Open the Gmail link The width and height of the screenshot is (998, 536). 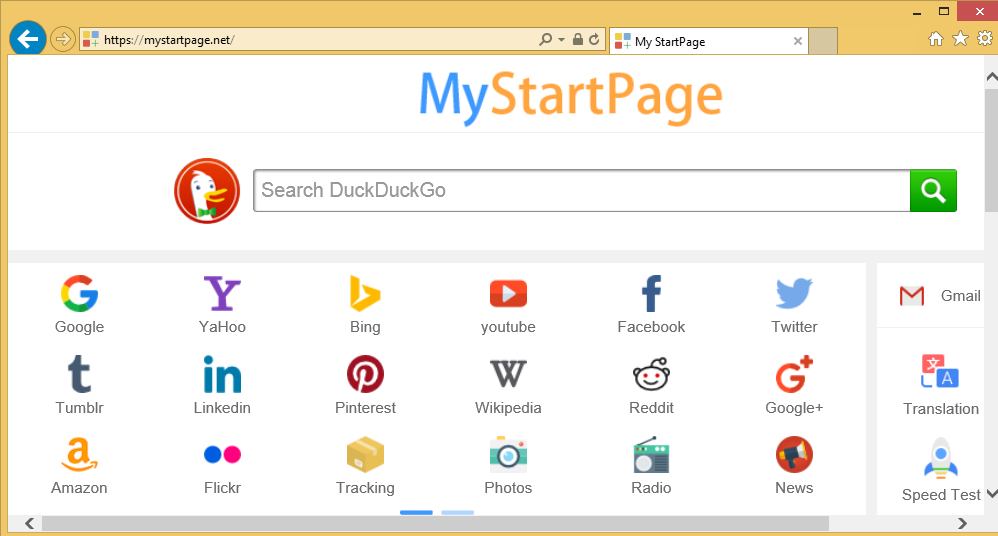tap(940, 295)
